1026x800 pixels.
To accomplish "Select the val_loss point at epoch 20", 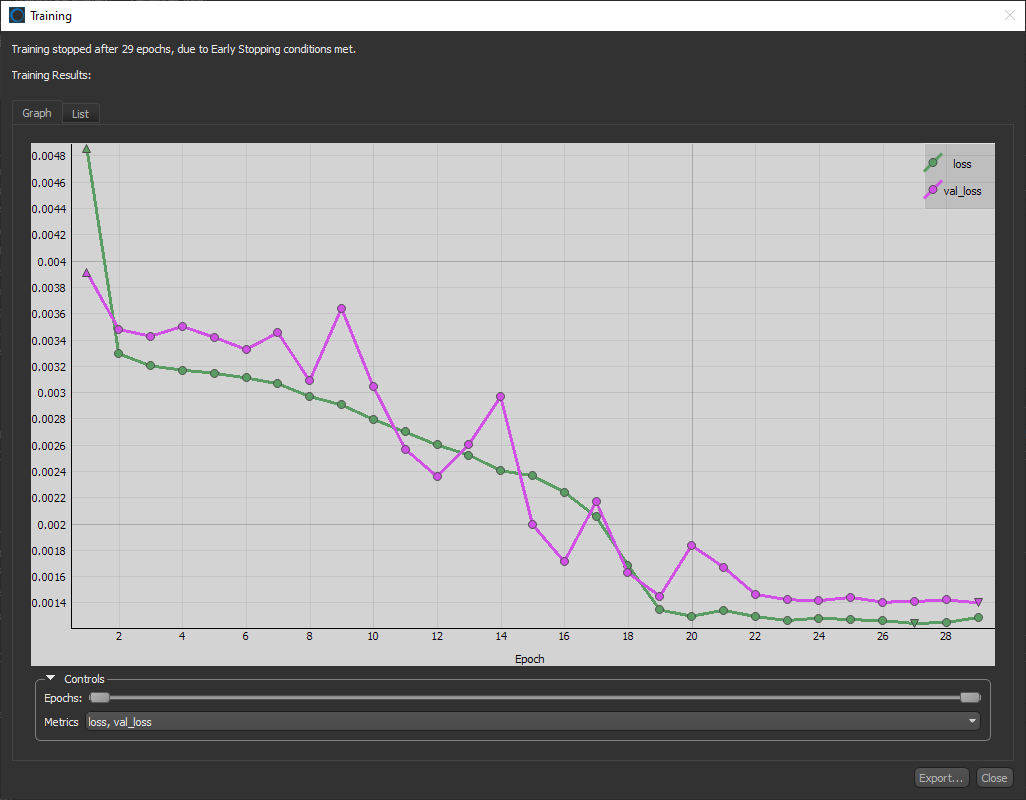I will [x=692, y=545].
